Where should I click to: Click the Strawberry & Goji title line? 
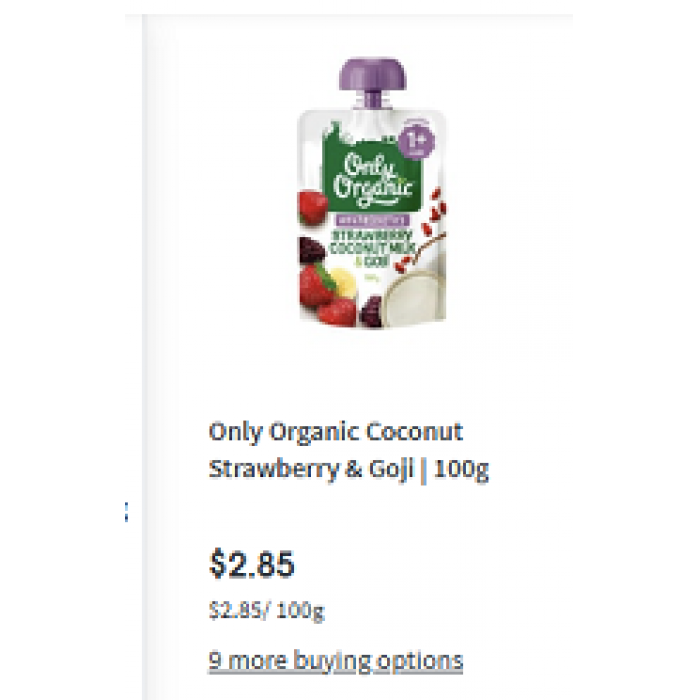(x=310, y=469)
